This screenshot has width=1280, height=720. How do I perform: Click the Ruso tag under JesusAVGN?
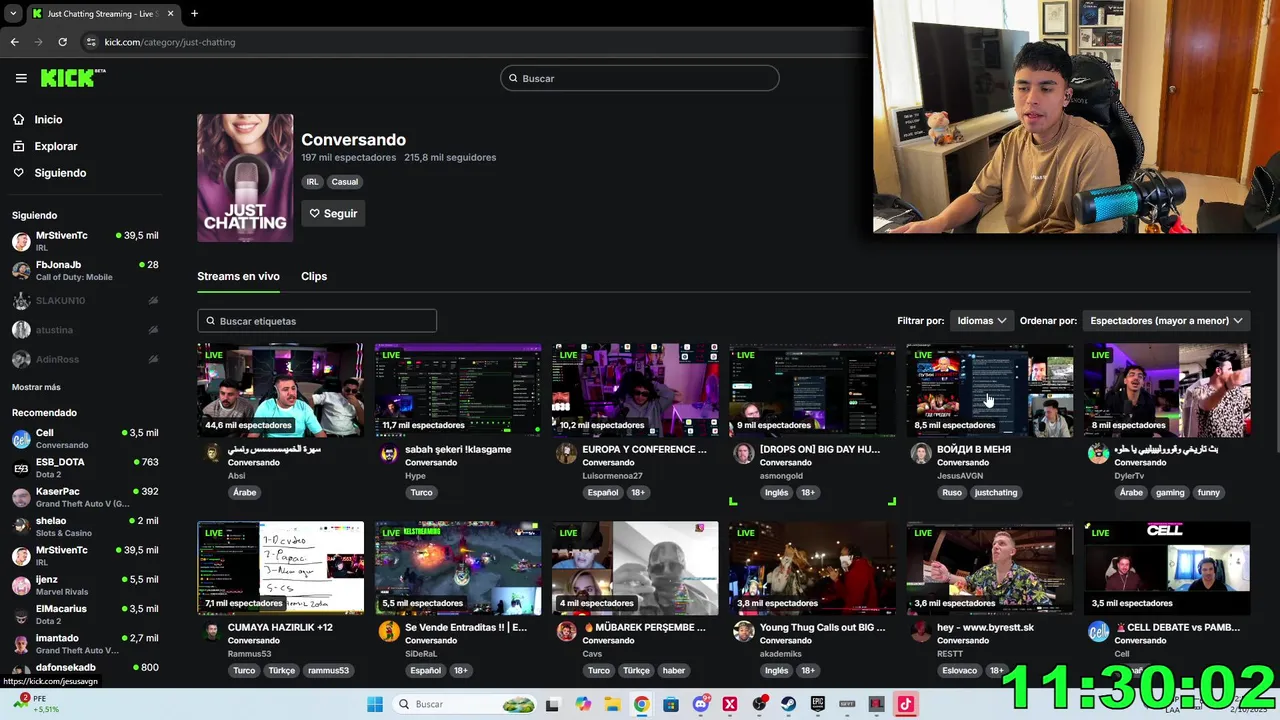pyautogui.click(x=952, y=492)
